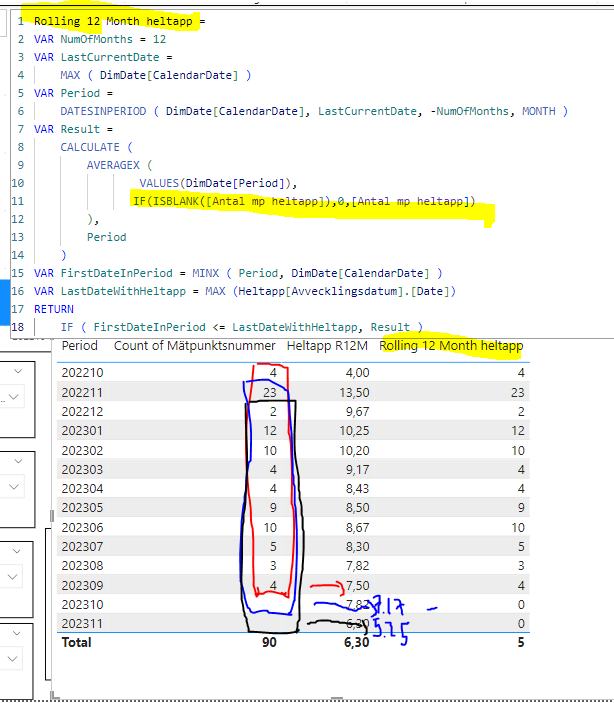This screenshot has width=614, height=703.
Task: Click NumOfMonths variable declaration on line 2
Action: coord(96,39)
